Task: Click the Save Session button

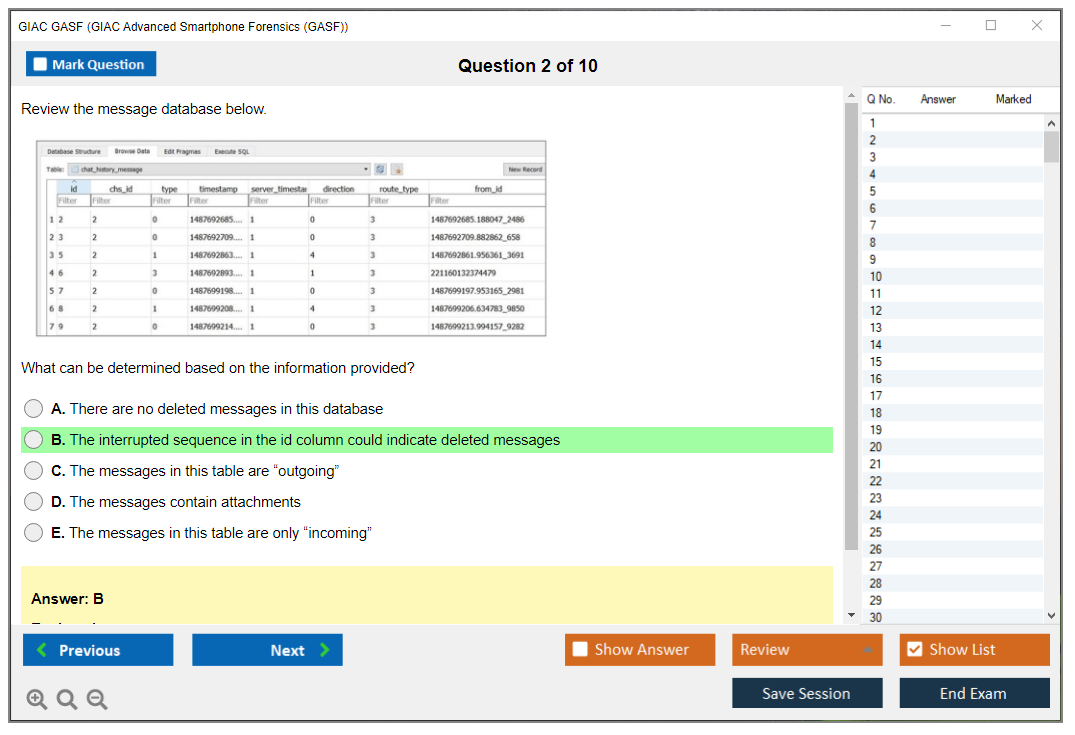Action: point(807,693)
